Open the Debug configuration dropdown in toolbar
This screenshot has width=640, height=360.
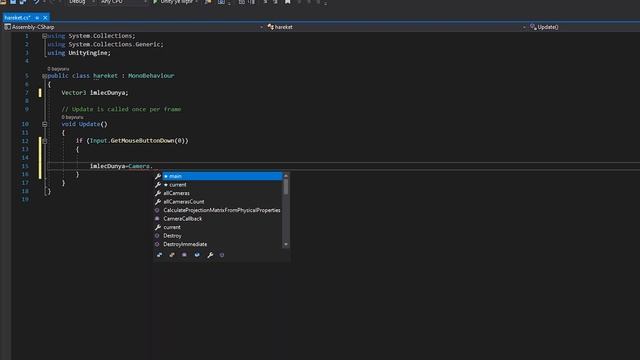point(81,2)
